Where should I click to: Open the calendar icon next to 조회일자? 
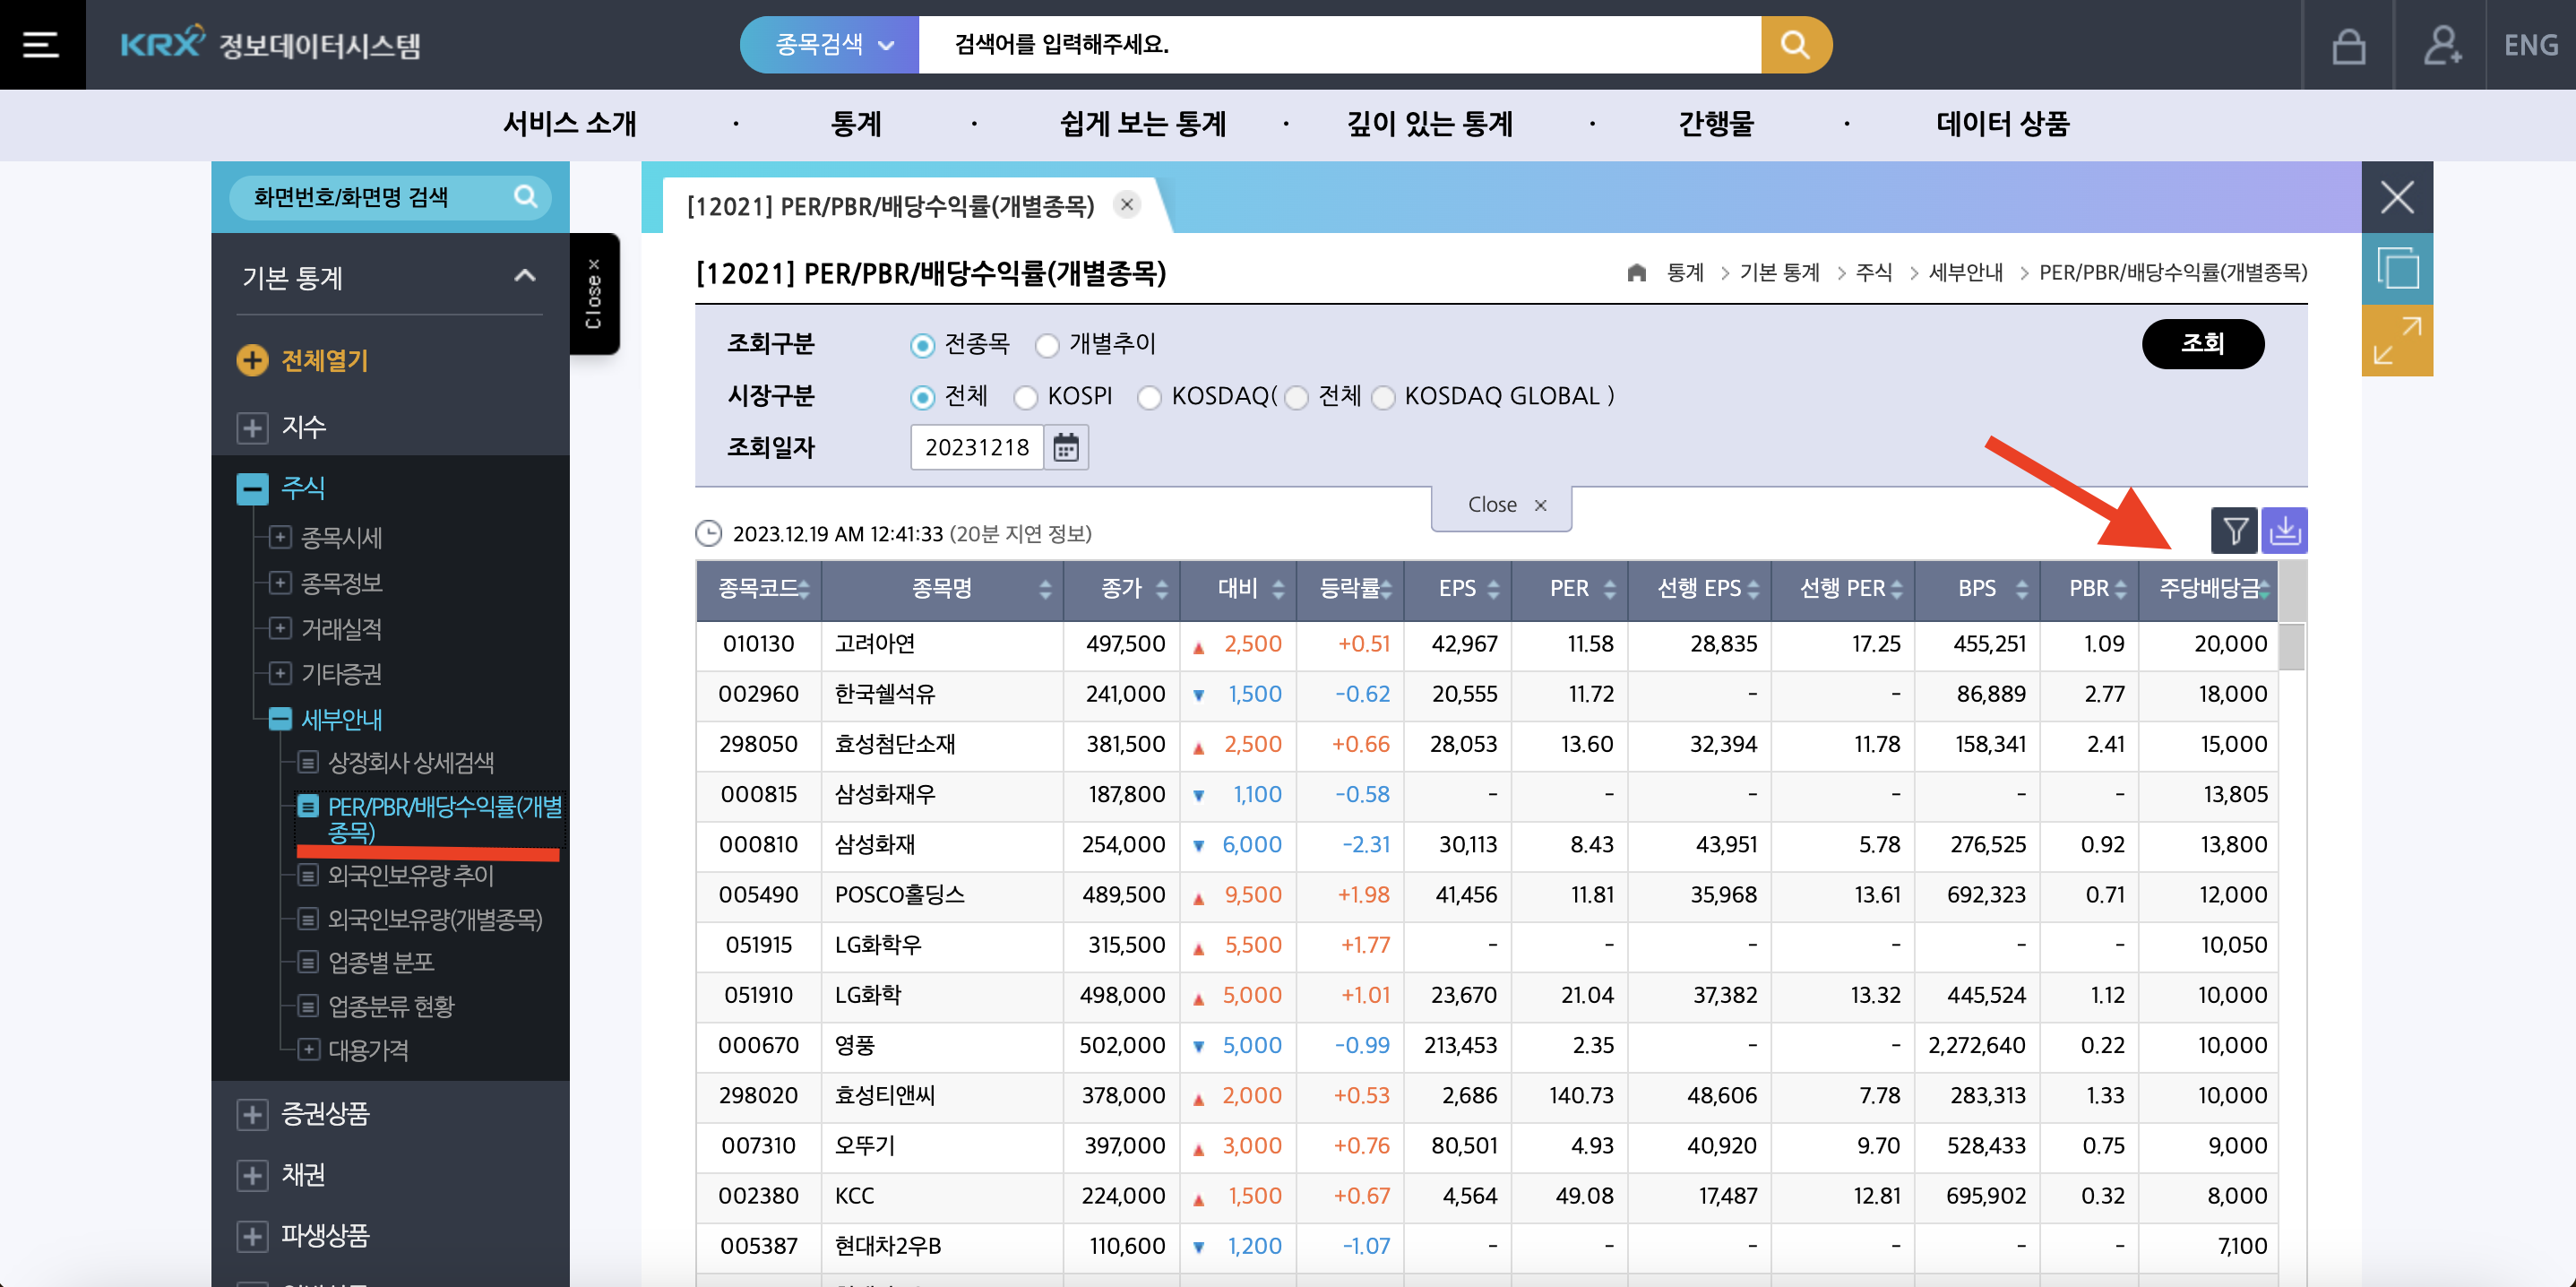point(1064,447)
